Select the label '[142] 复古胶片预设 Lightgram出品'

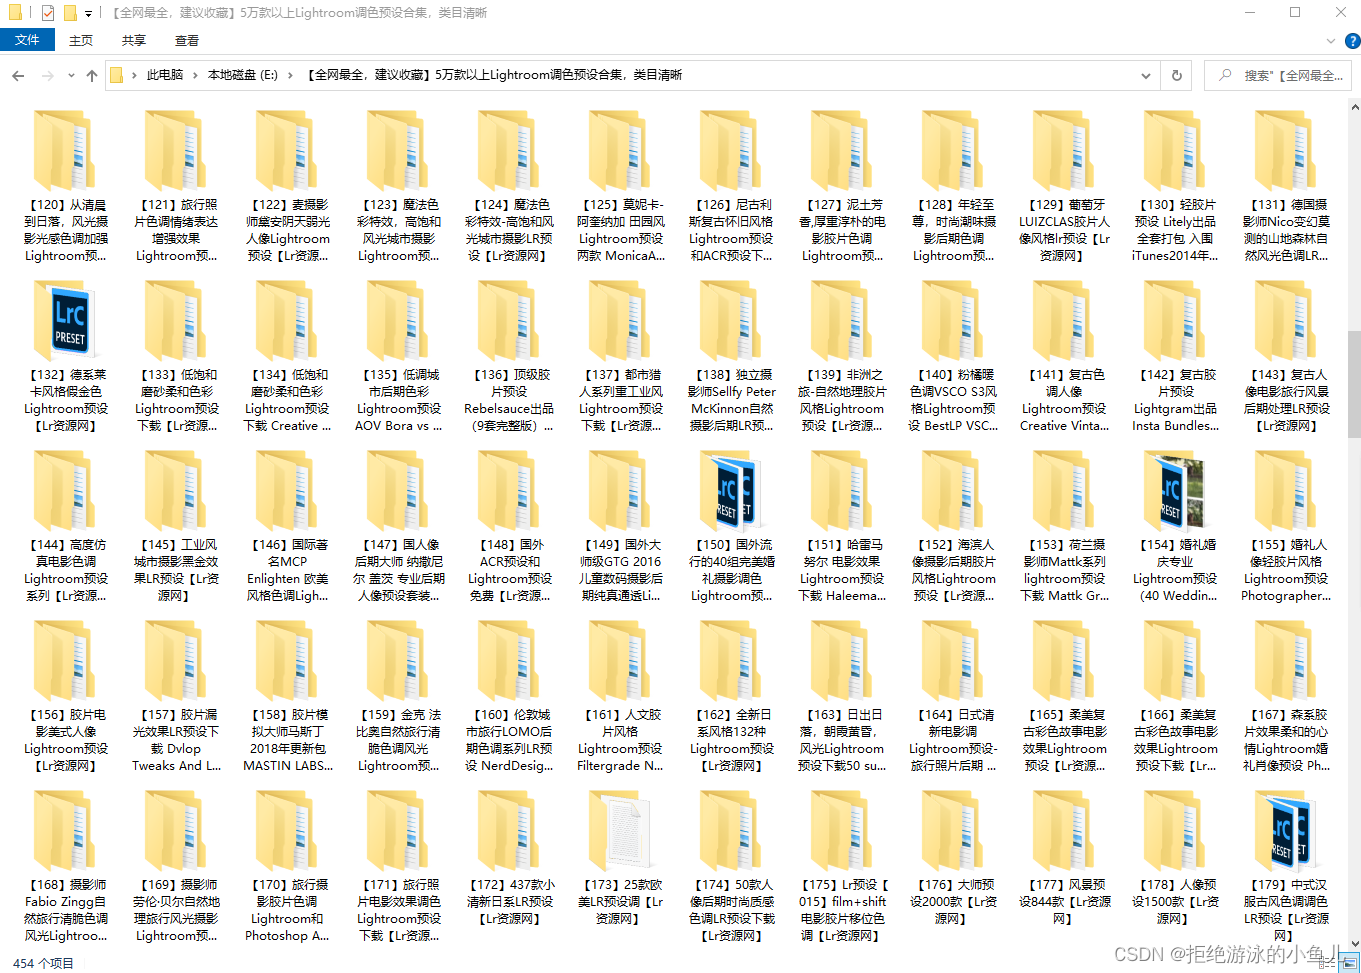(1175, 400)
